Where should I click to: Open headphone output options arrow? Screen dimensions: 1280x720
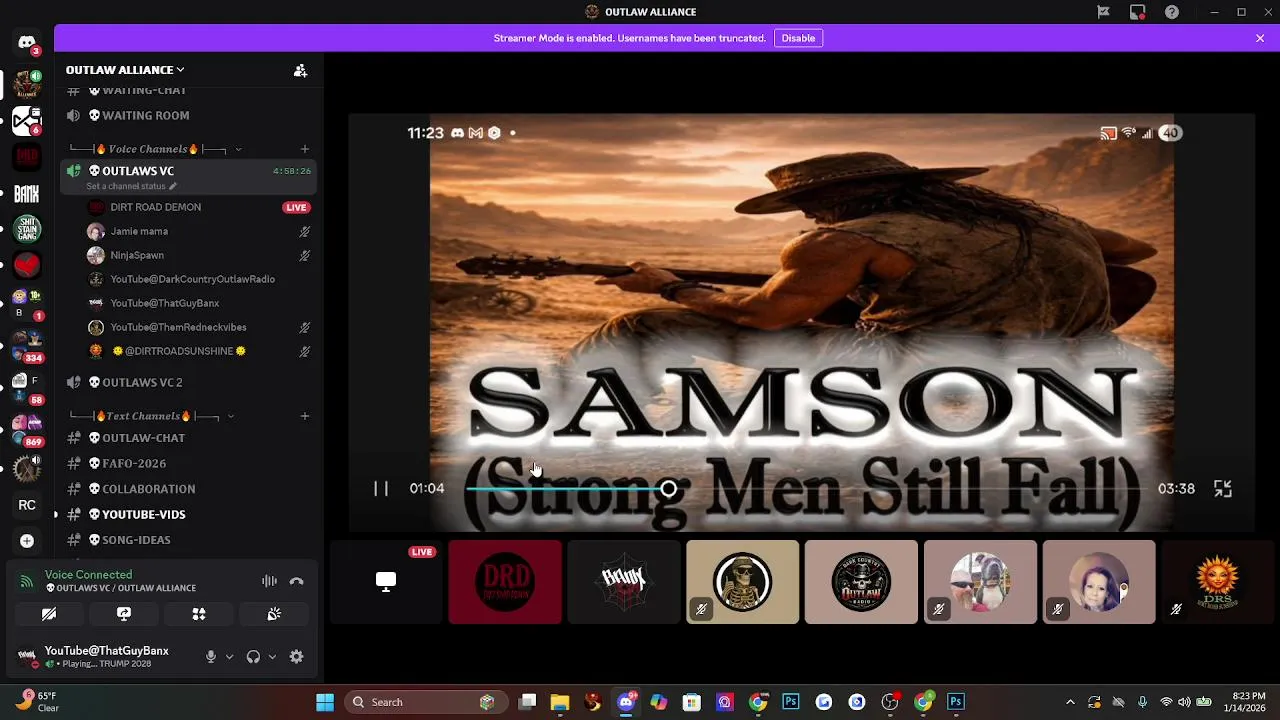point(272,657)
